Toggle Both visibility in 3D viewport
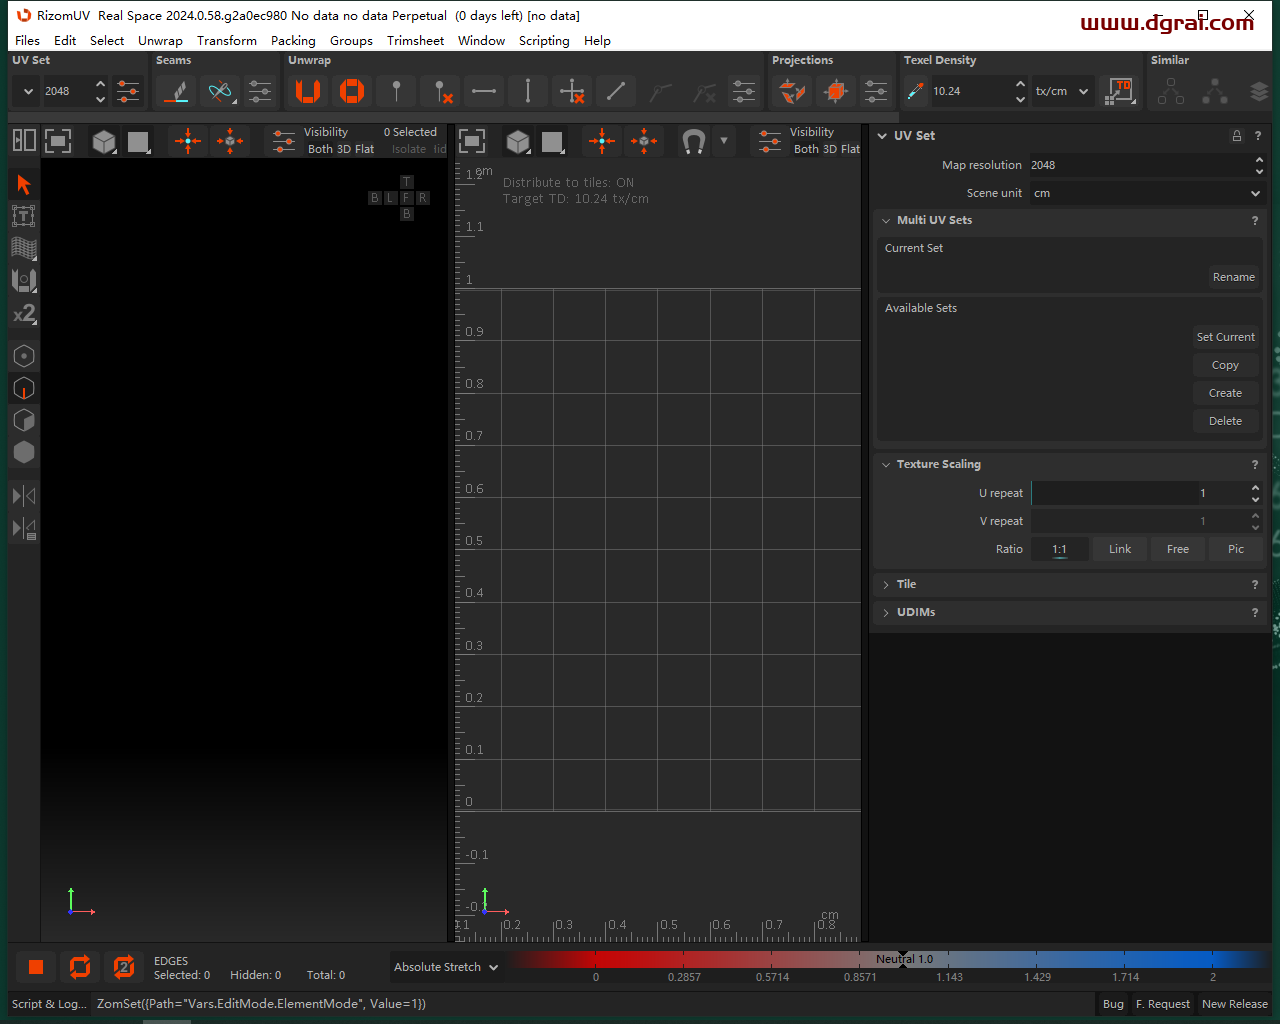Image resolution: width=1280 pixels, height=1024 pixels. tap(320, 149)
